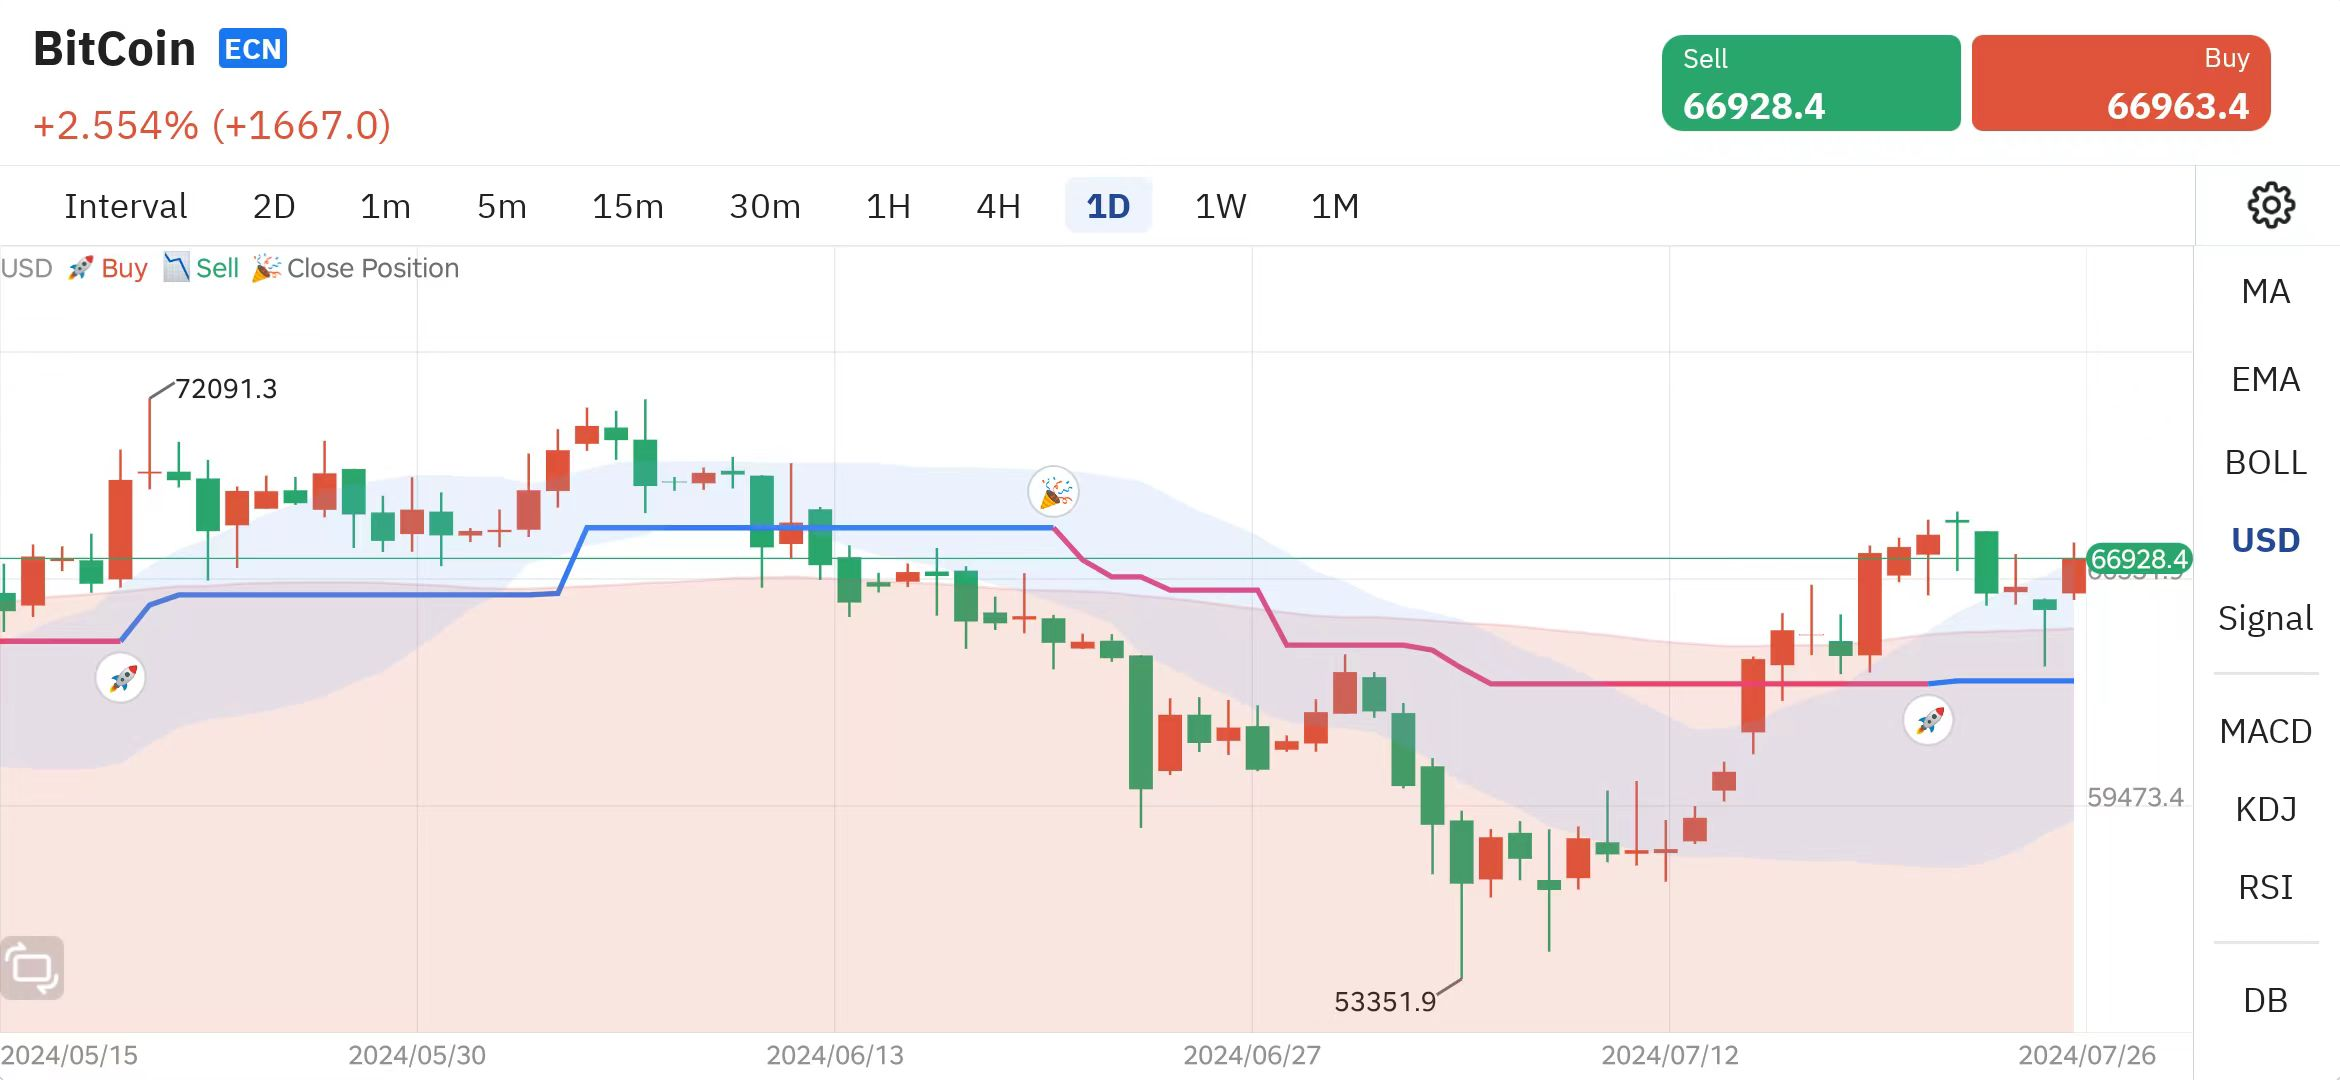Click the rocket buy marker near 2024/07/26

click(x=1928, y=720)
